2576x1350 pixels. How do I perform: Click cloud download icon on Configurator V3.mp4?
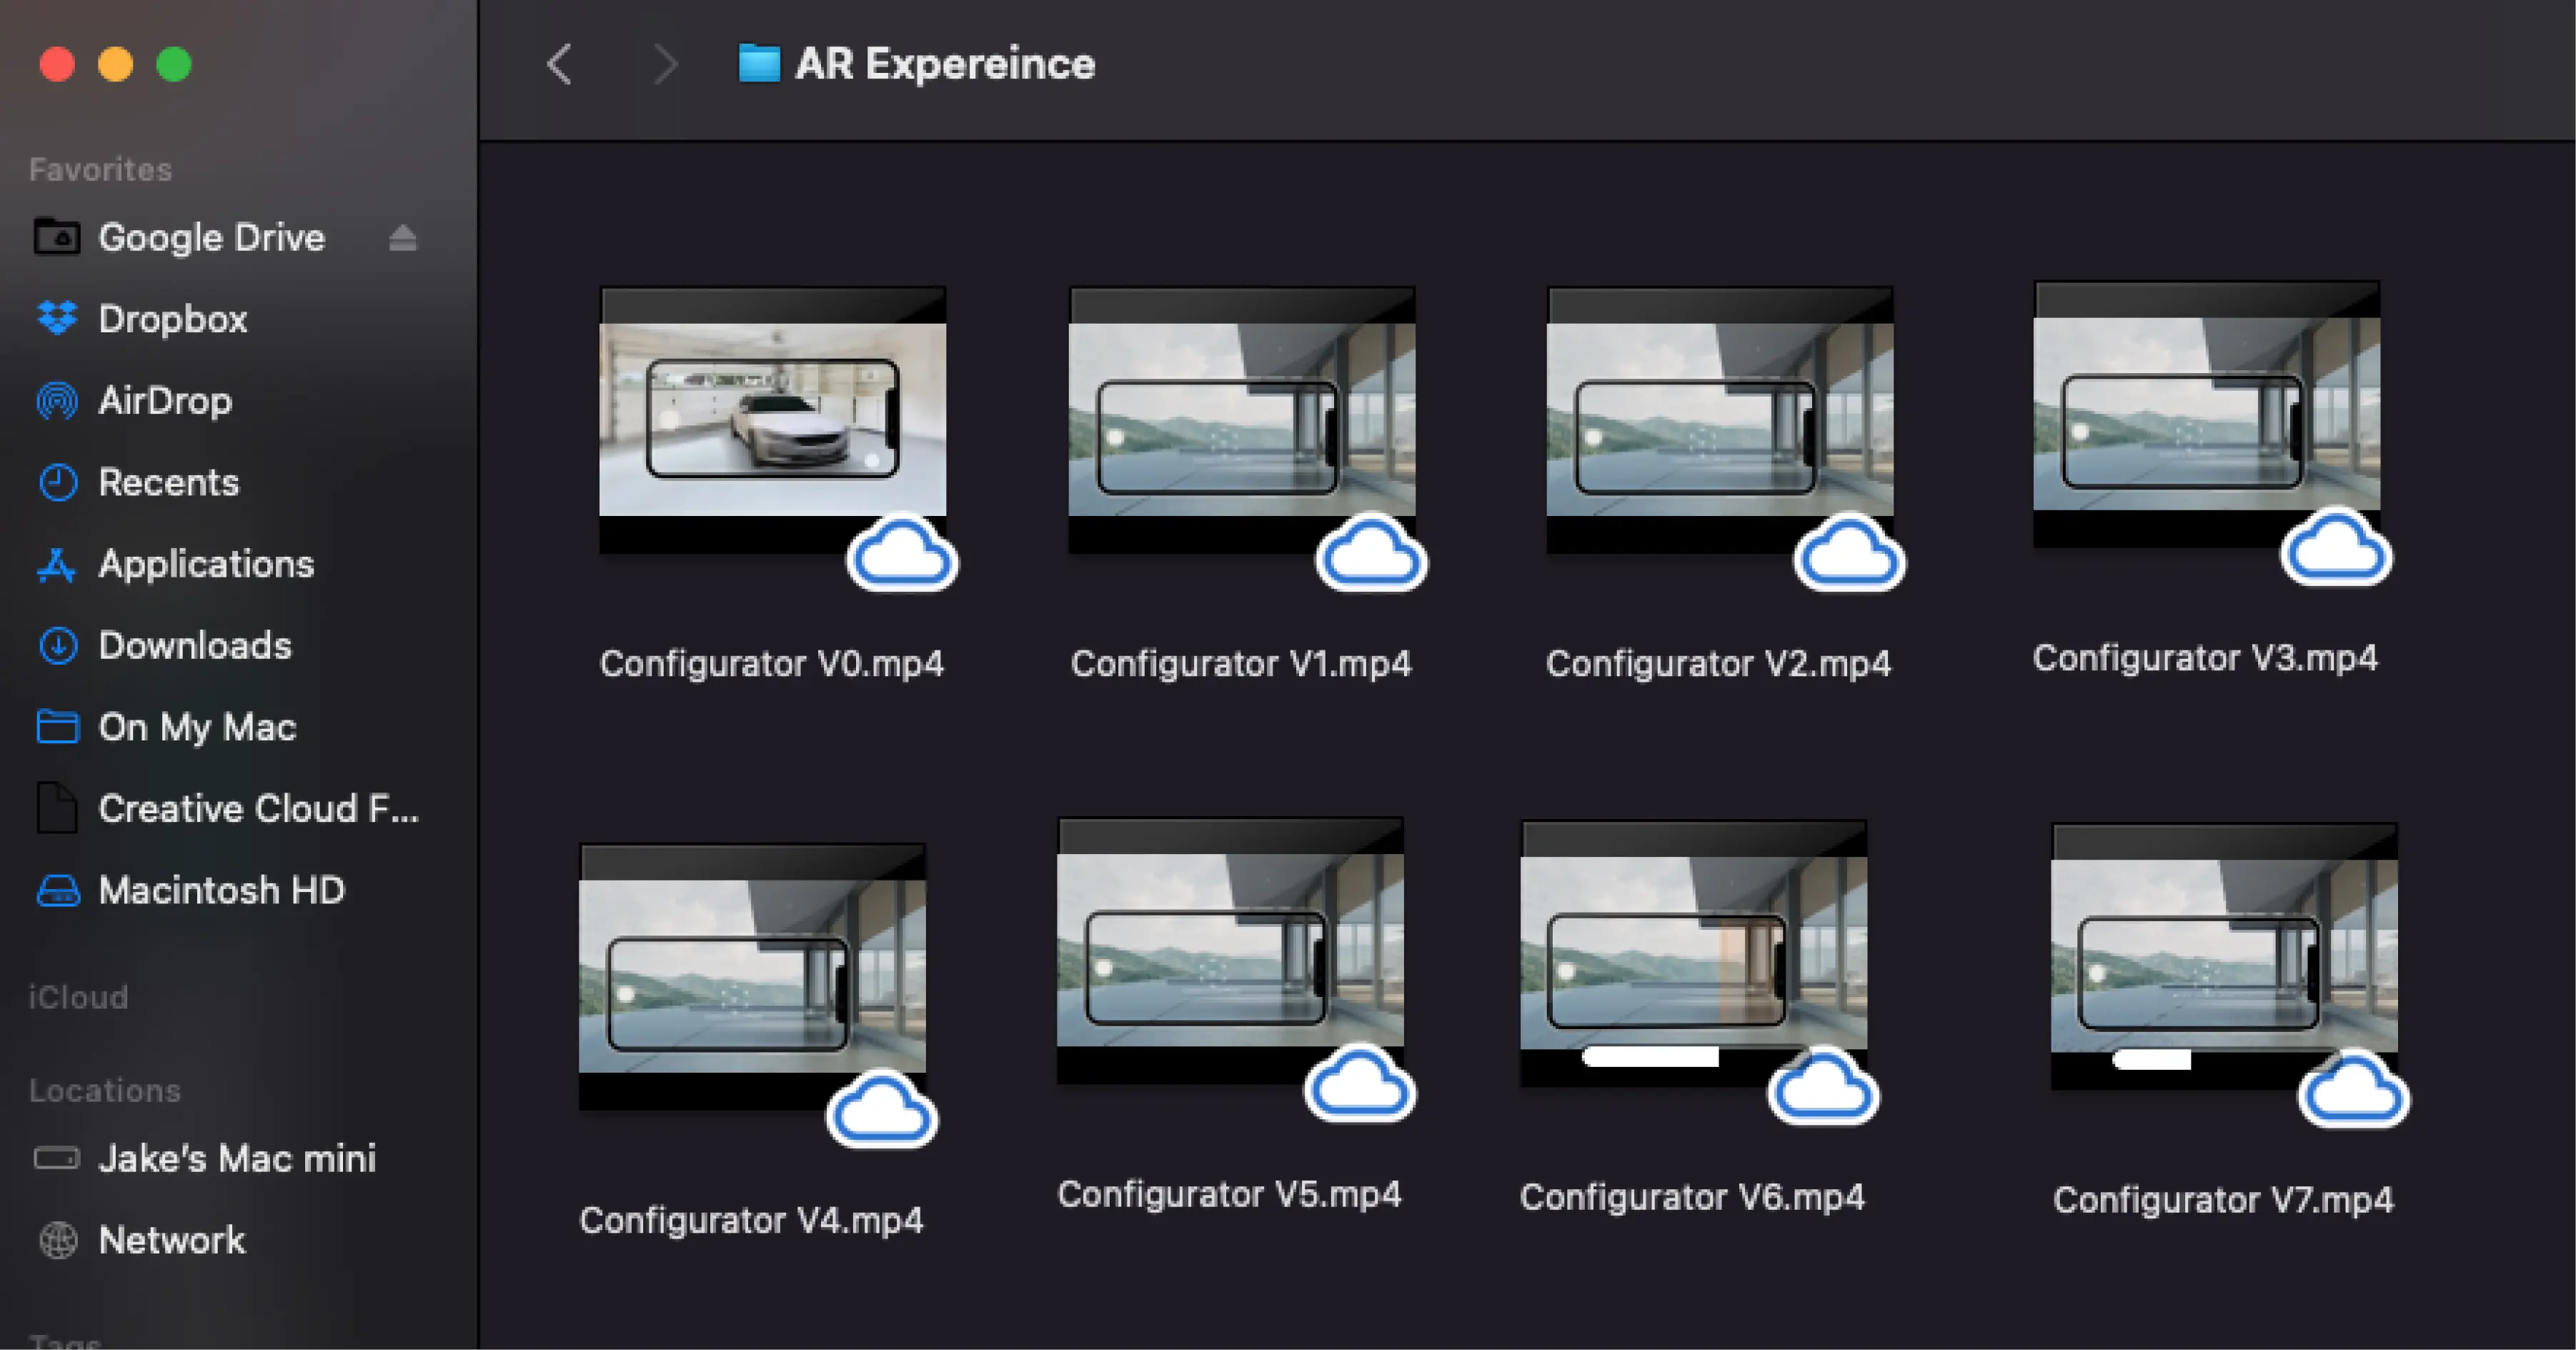click(2336, 549)
